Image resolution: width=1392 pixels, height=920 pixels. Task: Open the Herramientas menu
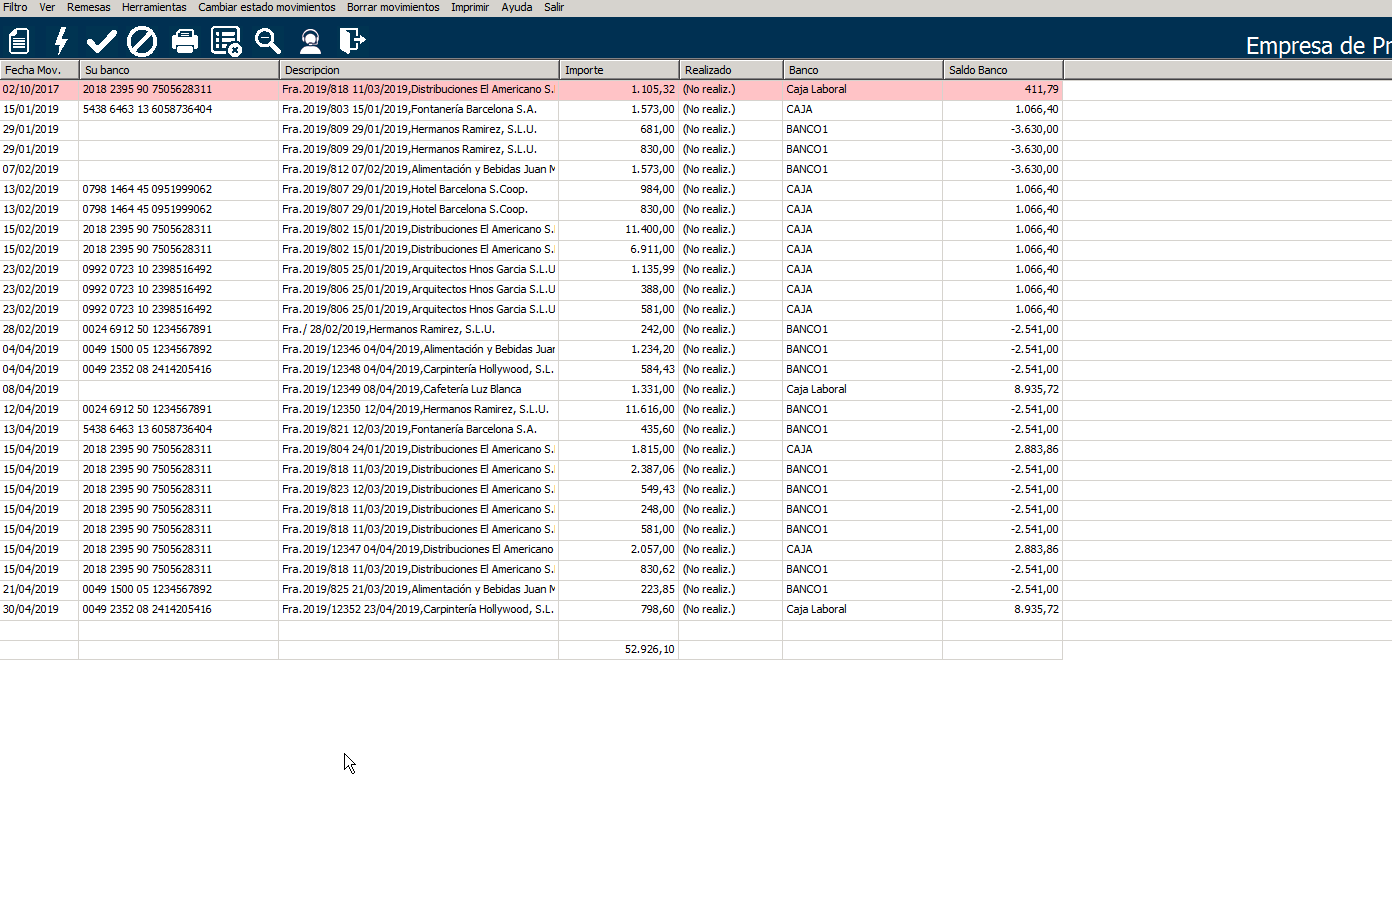(154, 7)
